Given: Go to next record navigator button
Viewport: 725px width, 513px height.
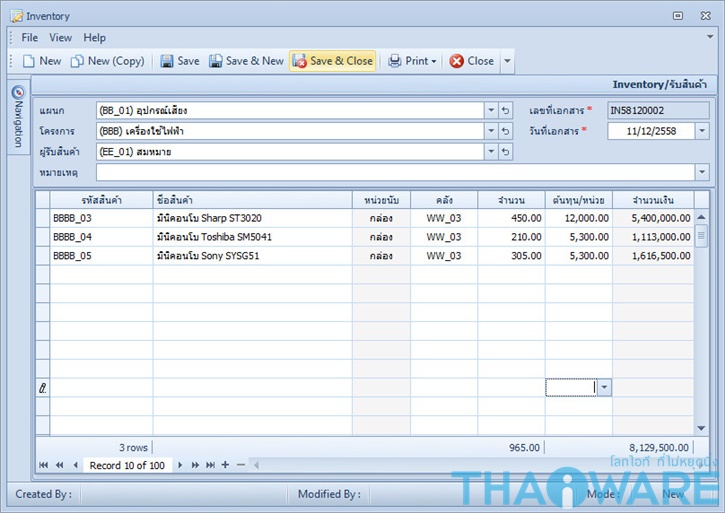Looking at the screenshot, I should (180, 465).
